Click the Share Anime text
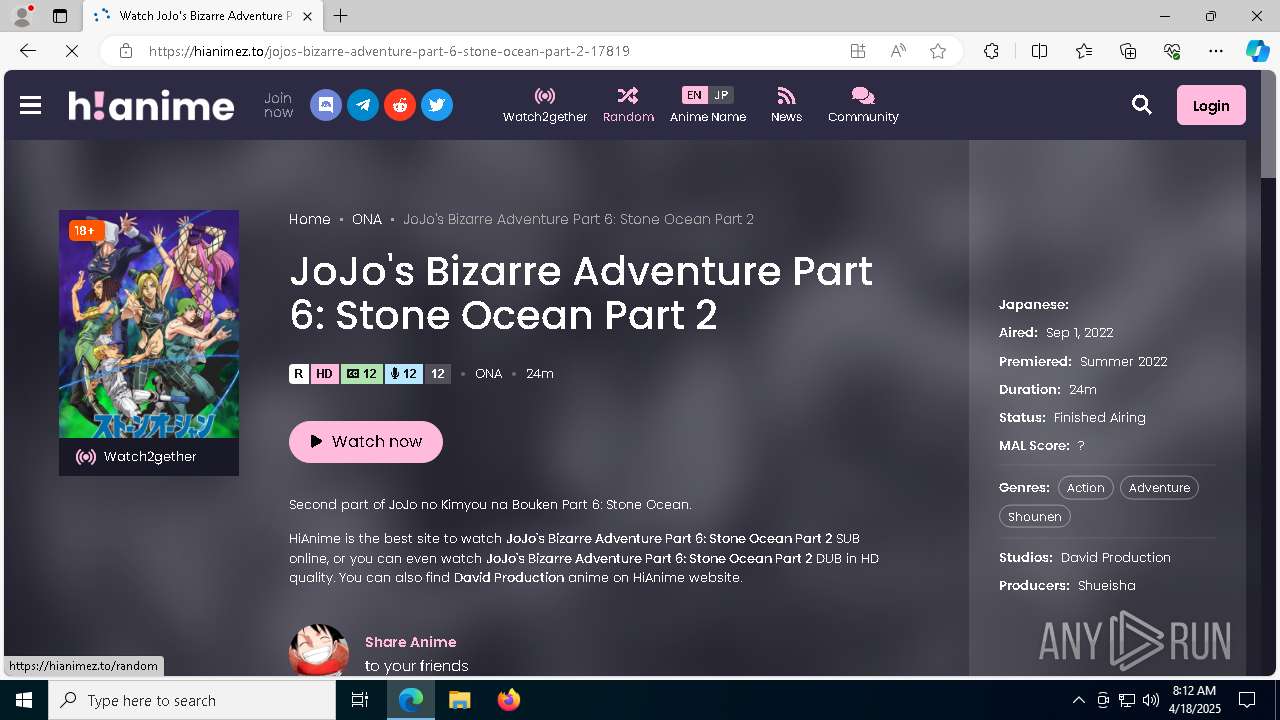This screenshot has height=720, width=1280. tap(410, 642)
